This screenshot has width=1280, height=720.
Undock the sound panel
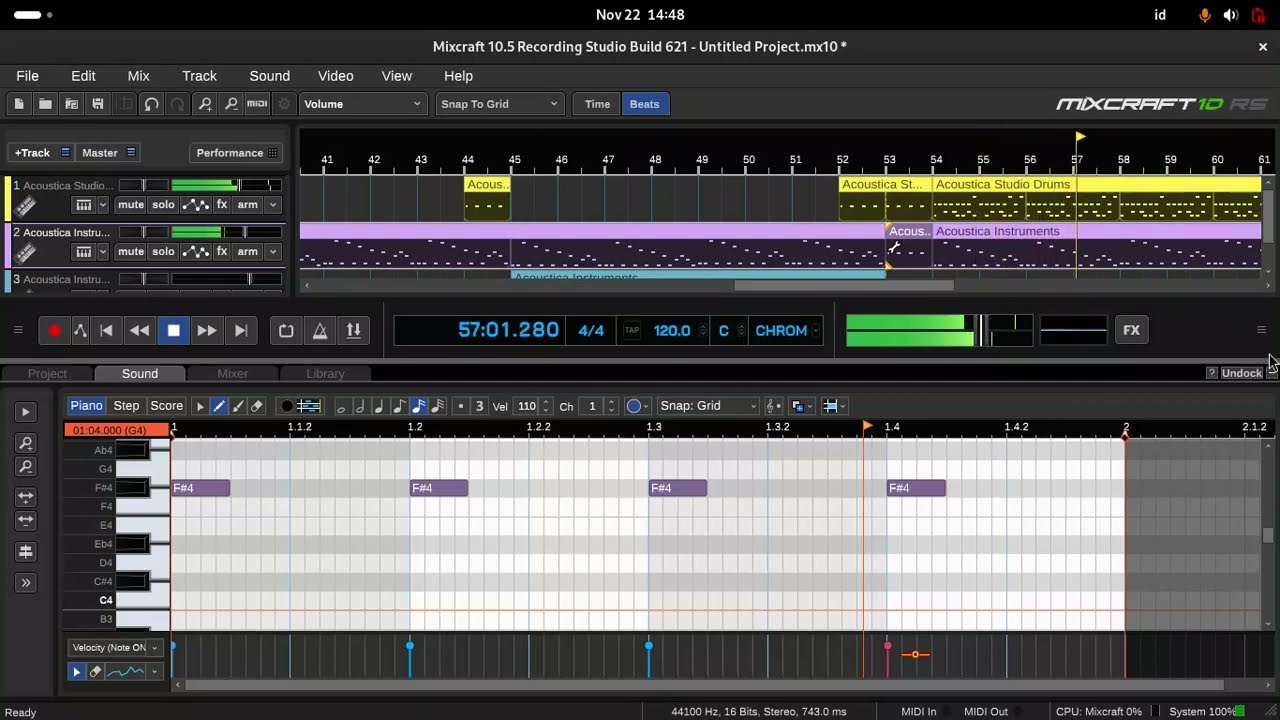(1242, 373)
